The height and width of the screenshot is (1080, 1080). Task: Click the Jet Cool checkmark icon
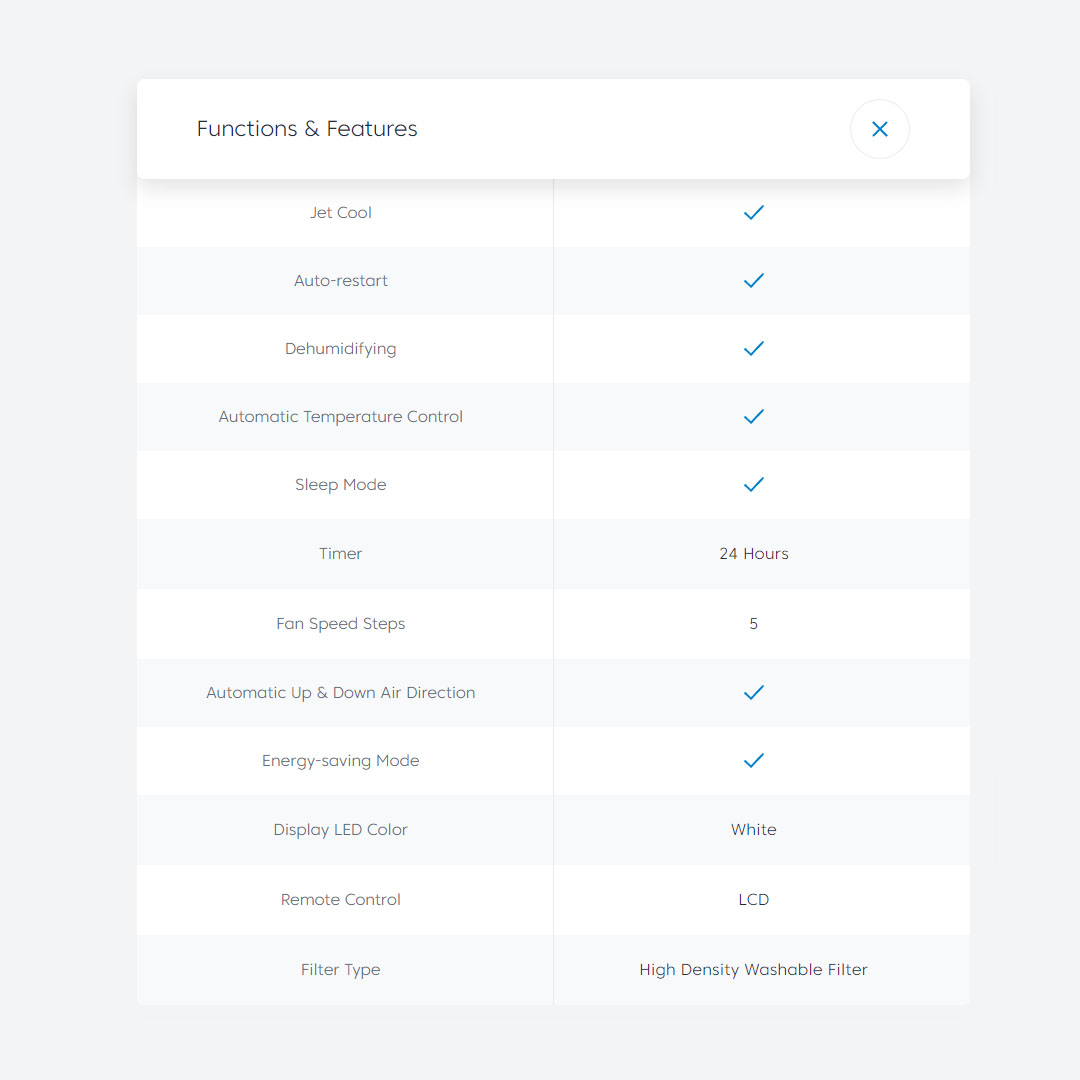(x=754, y=212)
